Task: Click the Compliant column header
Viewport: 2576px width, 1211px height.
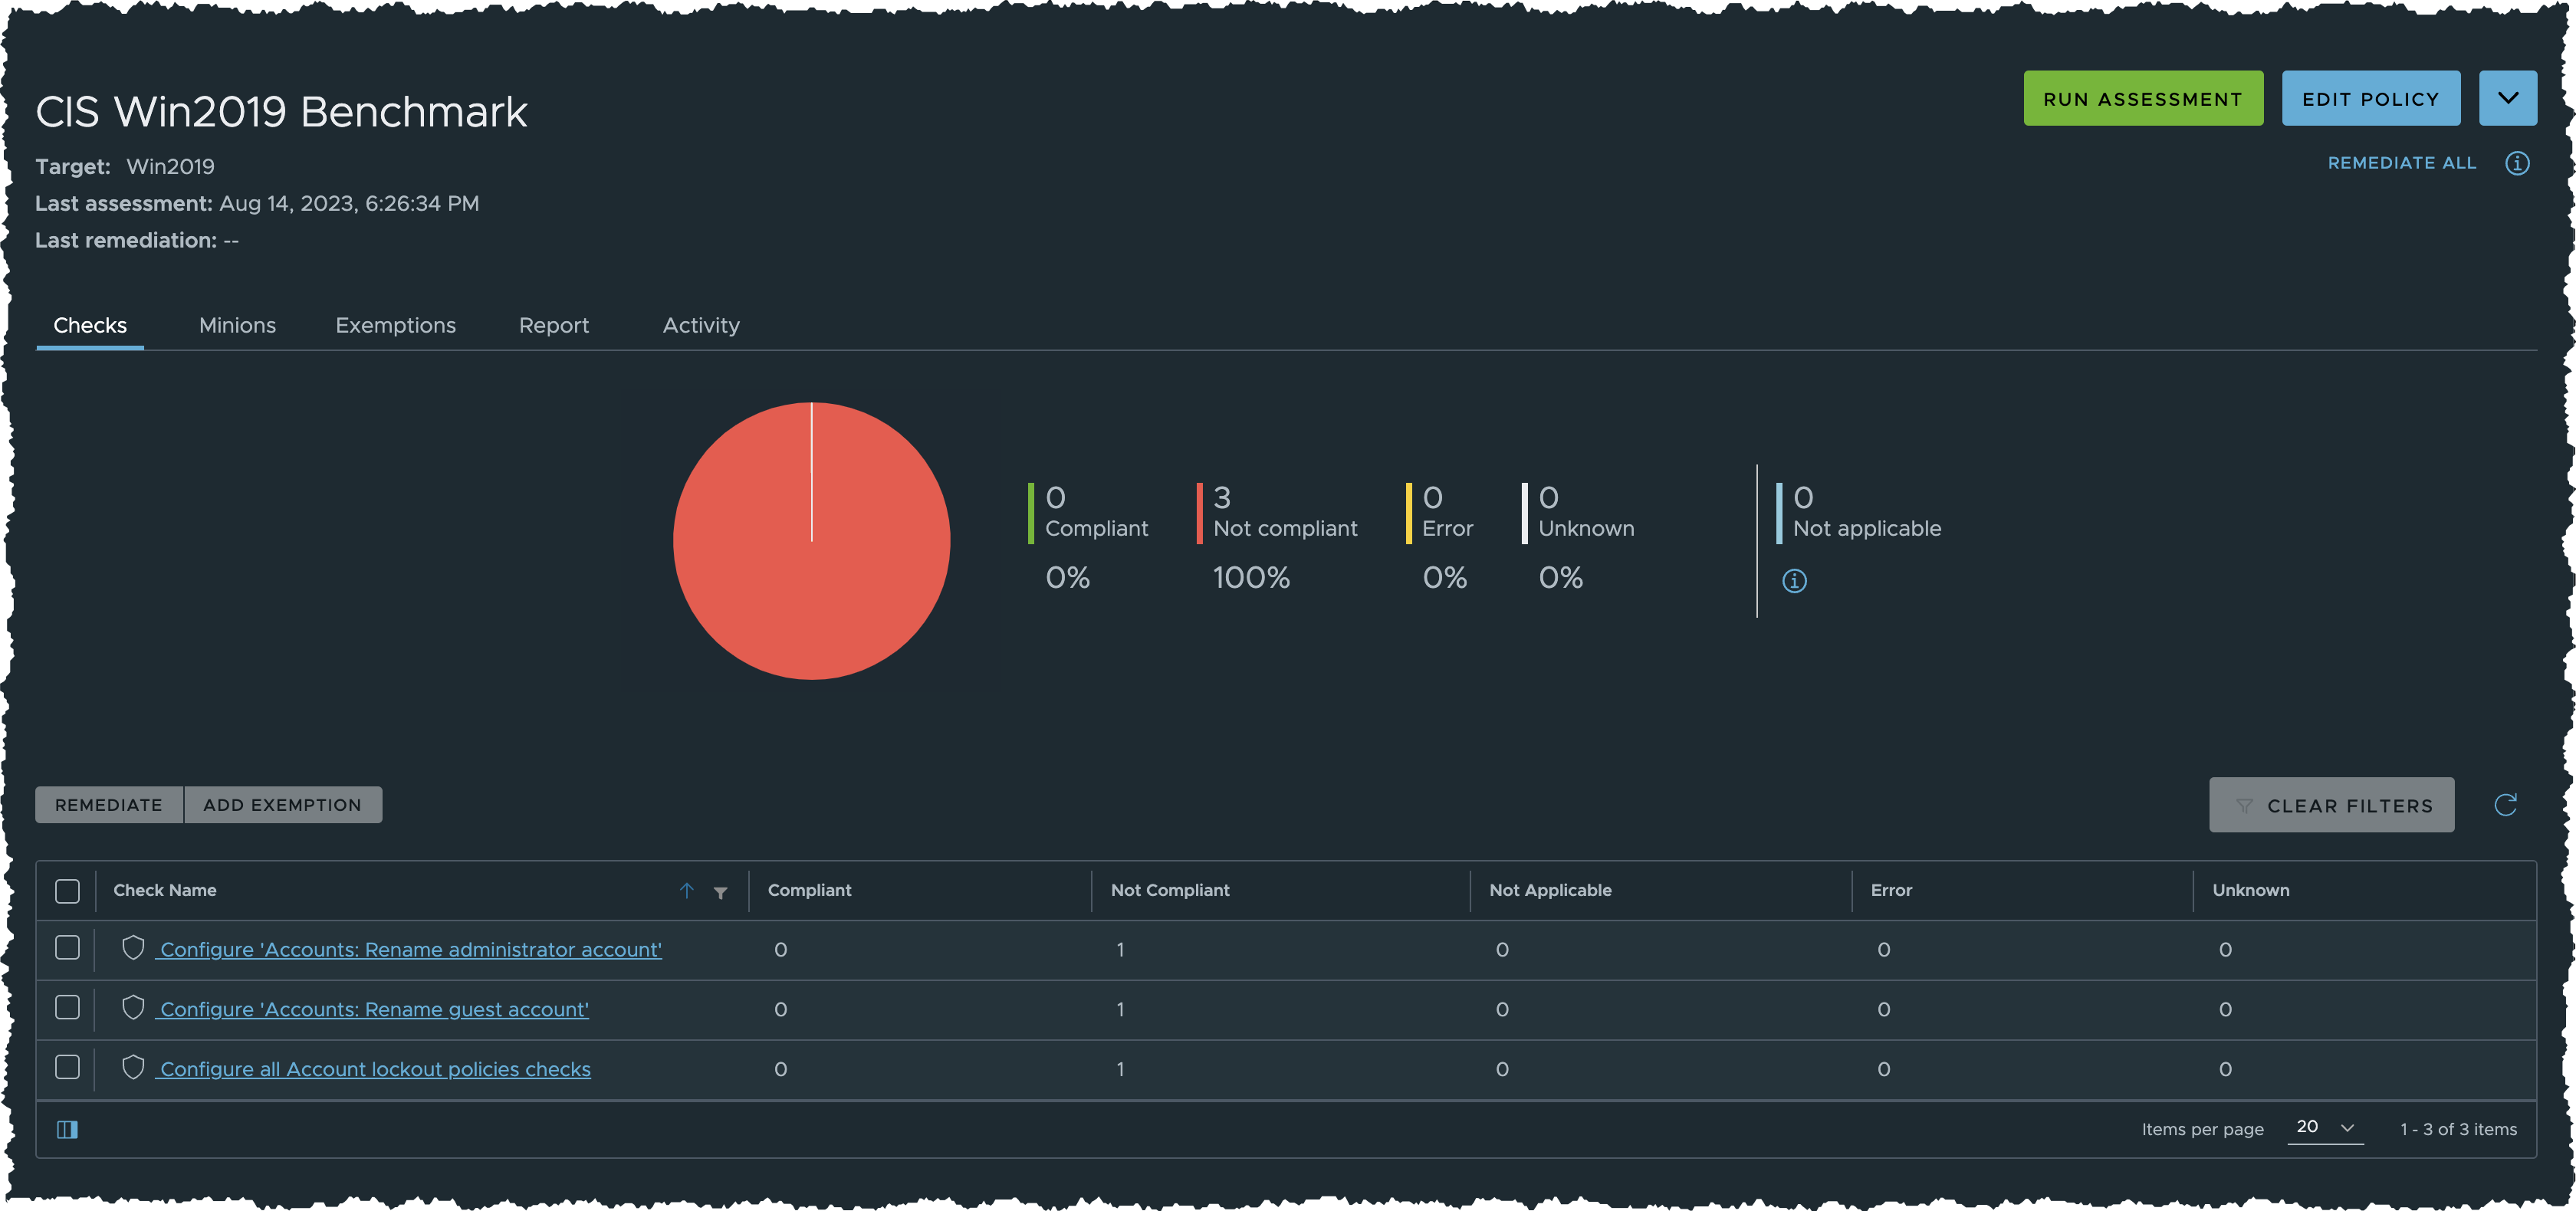Action: point(809,890)
